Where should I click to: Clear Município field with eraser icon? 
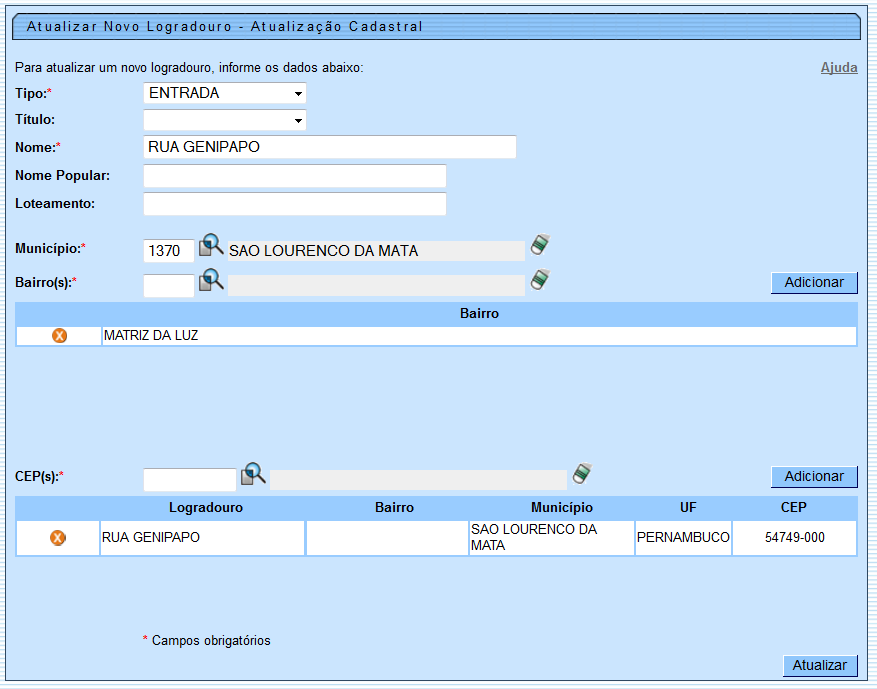tap(540, 246)
